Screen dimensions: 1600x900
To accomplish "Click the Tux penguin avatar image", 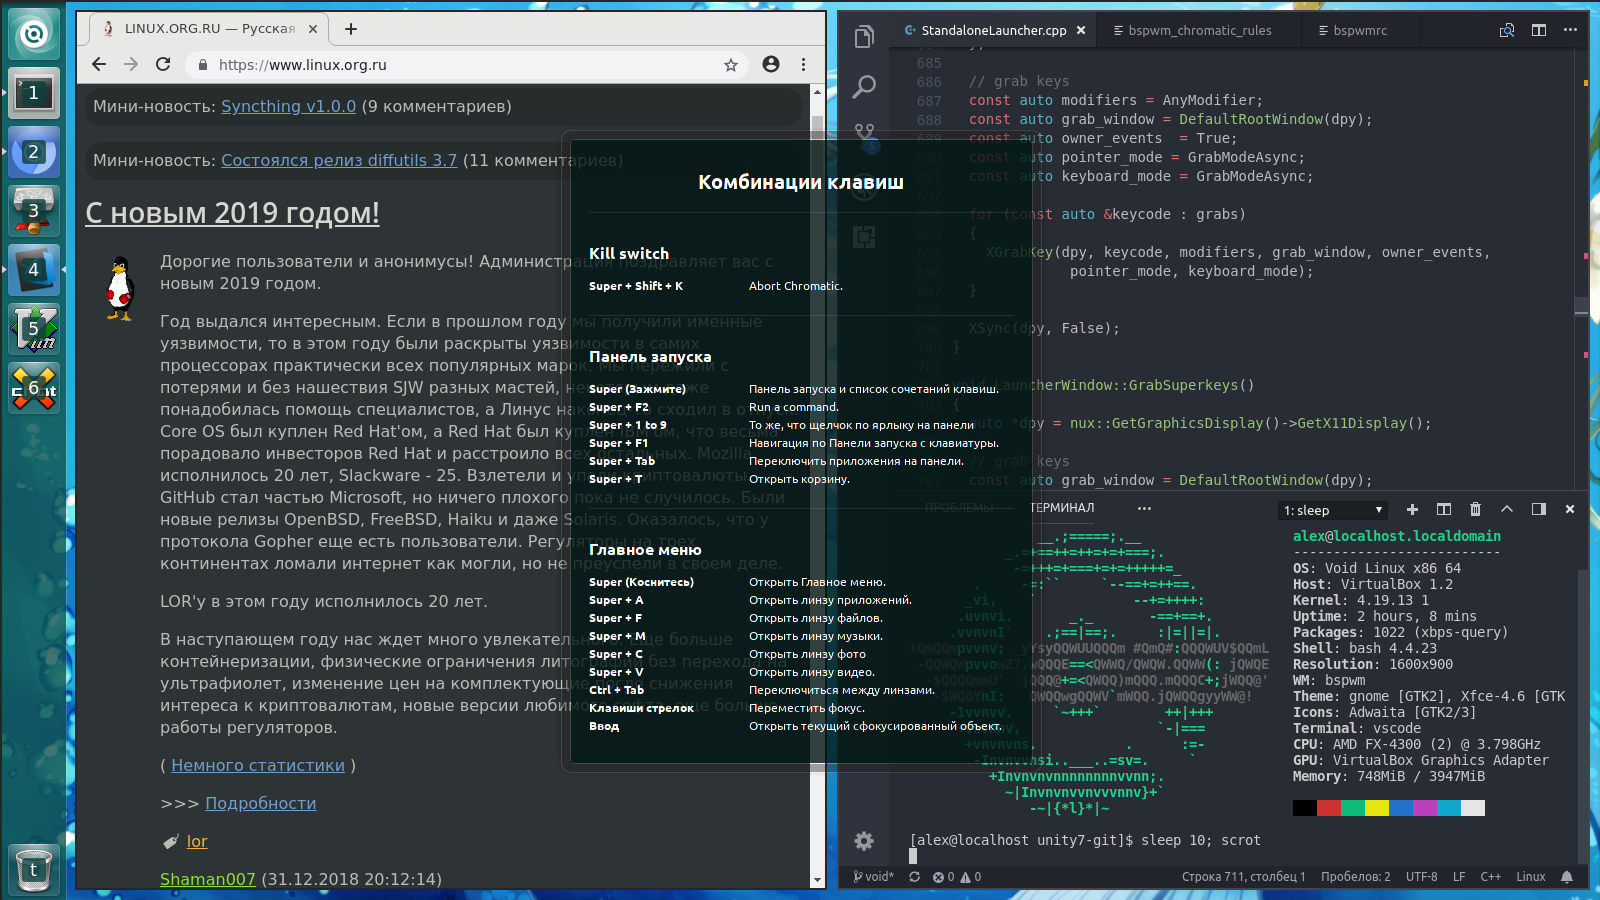I will click(x=120, y=288).
